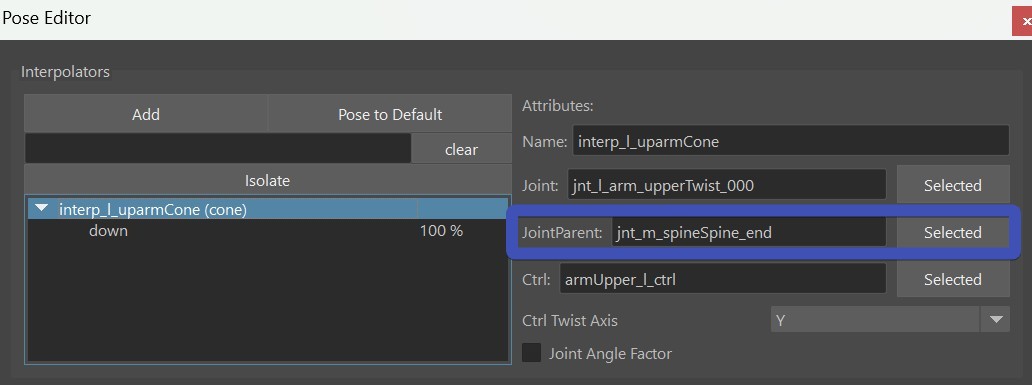Select the interp_l_uparmCone (cone) row

coord(267,209)
